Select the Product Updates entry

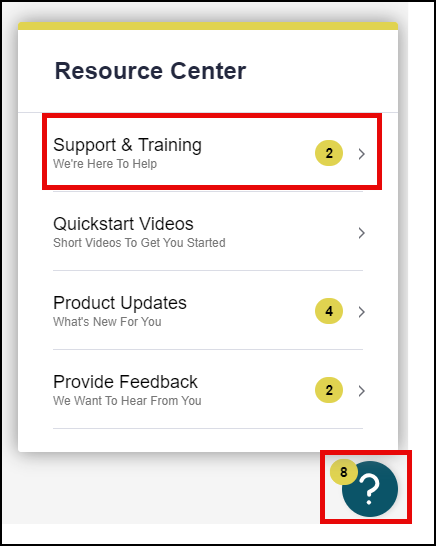[x=208, y=310]
